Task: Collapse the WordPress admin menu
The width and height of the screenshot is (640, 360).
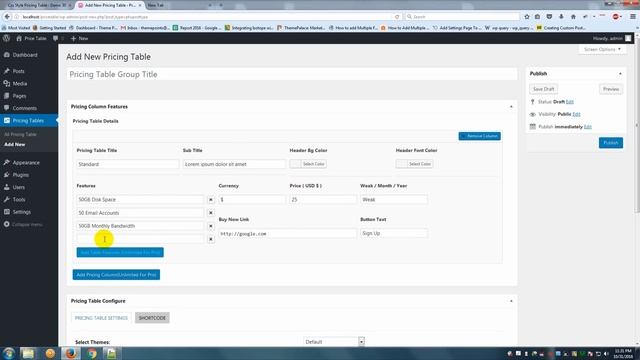Action: click(x=23, y=224)
